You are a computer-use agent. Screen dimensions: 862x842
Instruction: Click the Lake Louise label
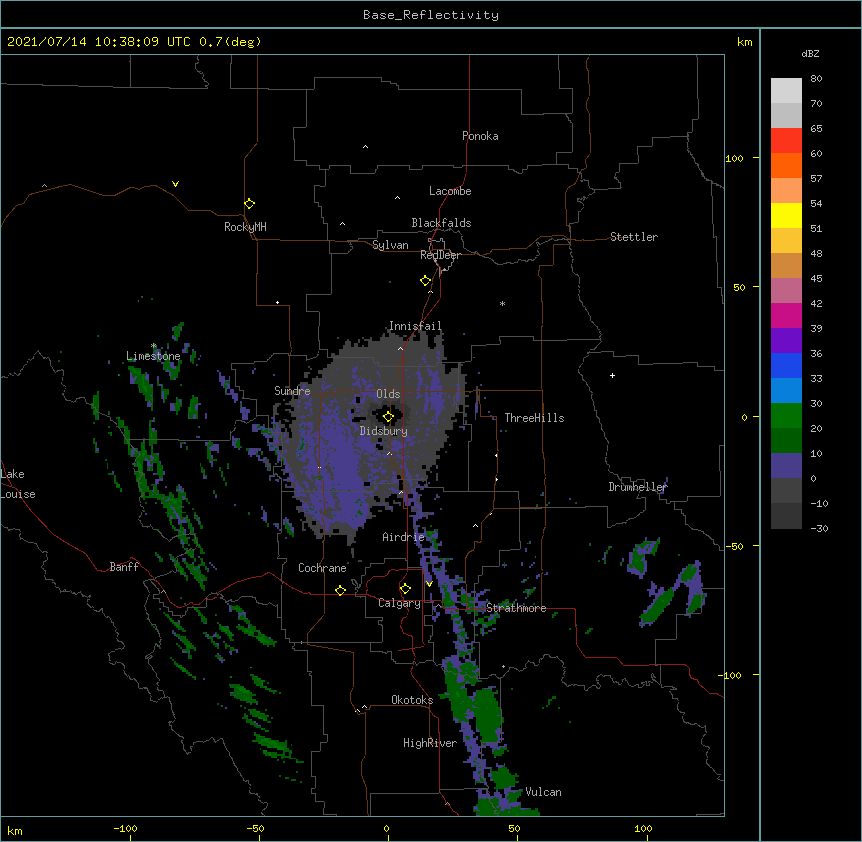click(18, 484)
